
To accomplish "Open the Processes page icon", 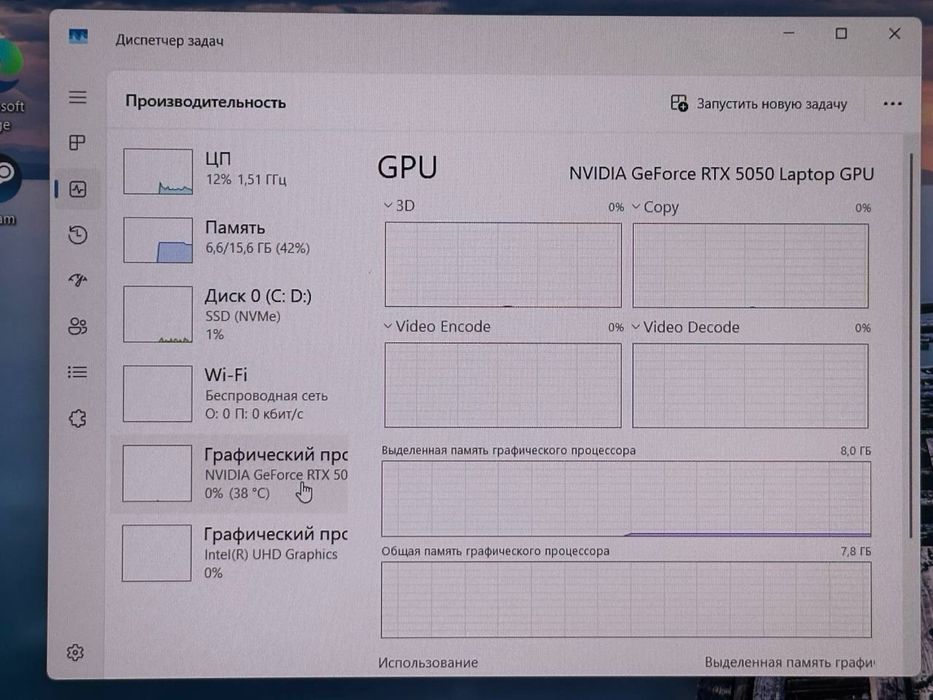I will pyautogui.click(x=77, y=143).
